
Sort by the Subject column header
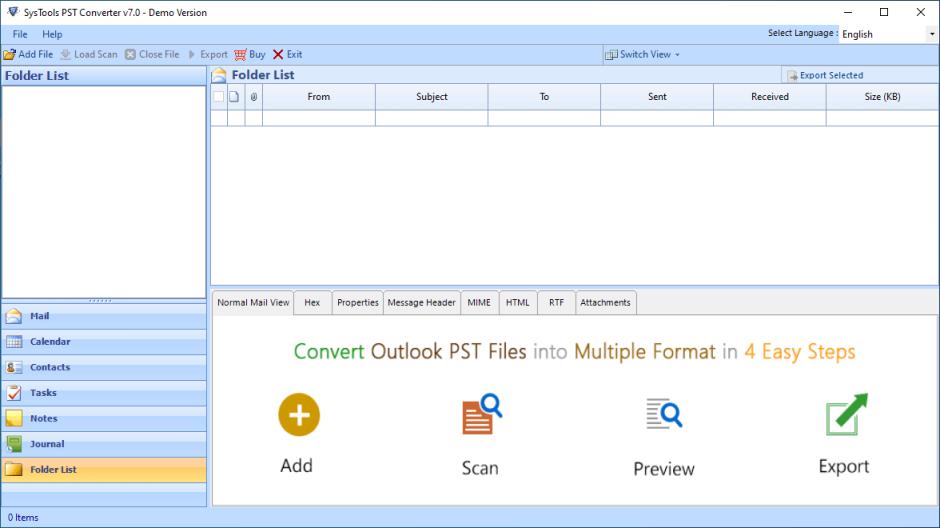click(432, 96)
